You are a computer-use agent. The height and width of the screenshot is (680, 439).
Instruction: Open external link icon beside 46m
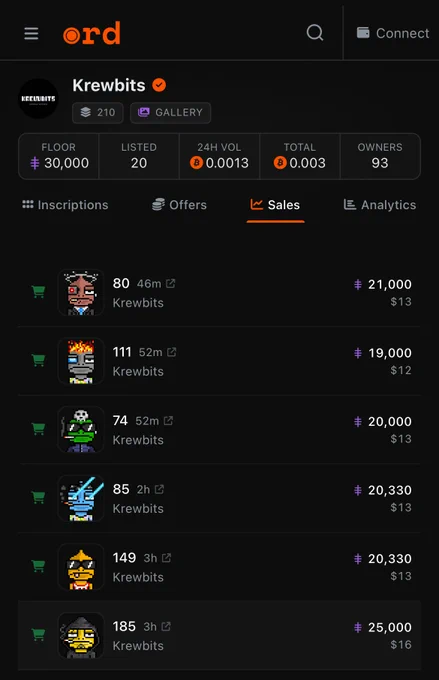click(x=170, y=284)
